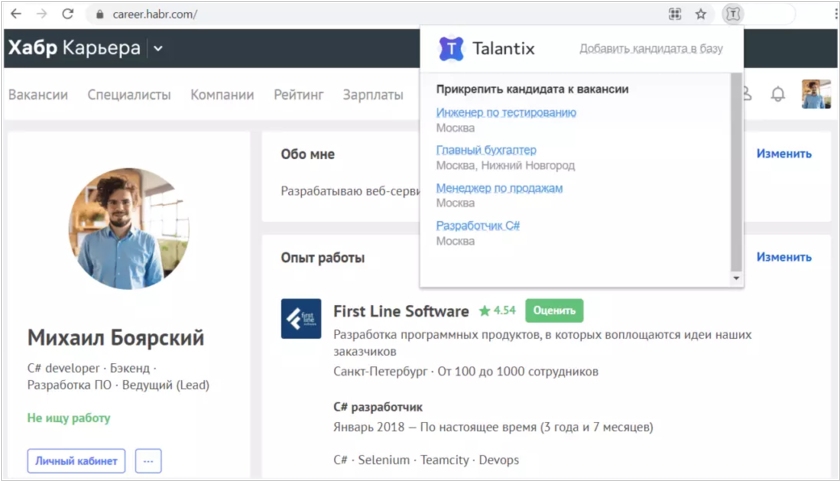Click Добавить кандидата в базу link

click(651, 49)
